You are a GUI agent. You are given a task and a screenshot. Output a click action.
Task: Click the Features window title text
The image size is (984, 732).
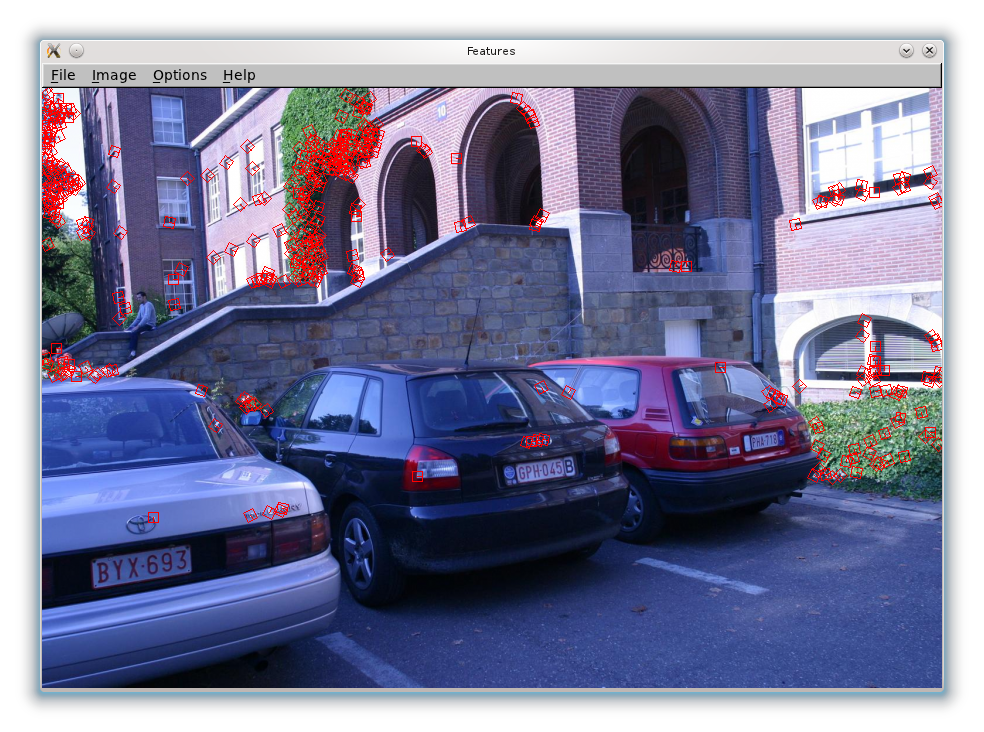tap(491, 51)
